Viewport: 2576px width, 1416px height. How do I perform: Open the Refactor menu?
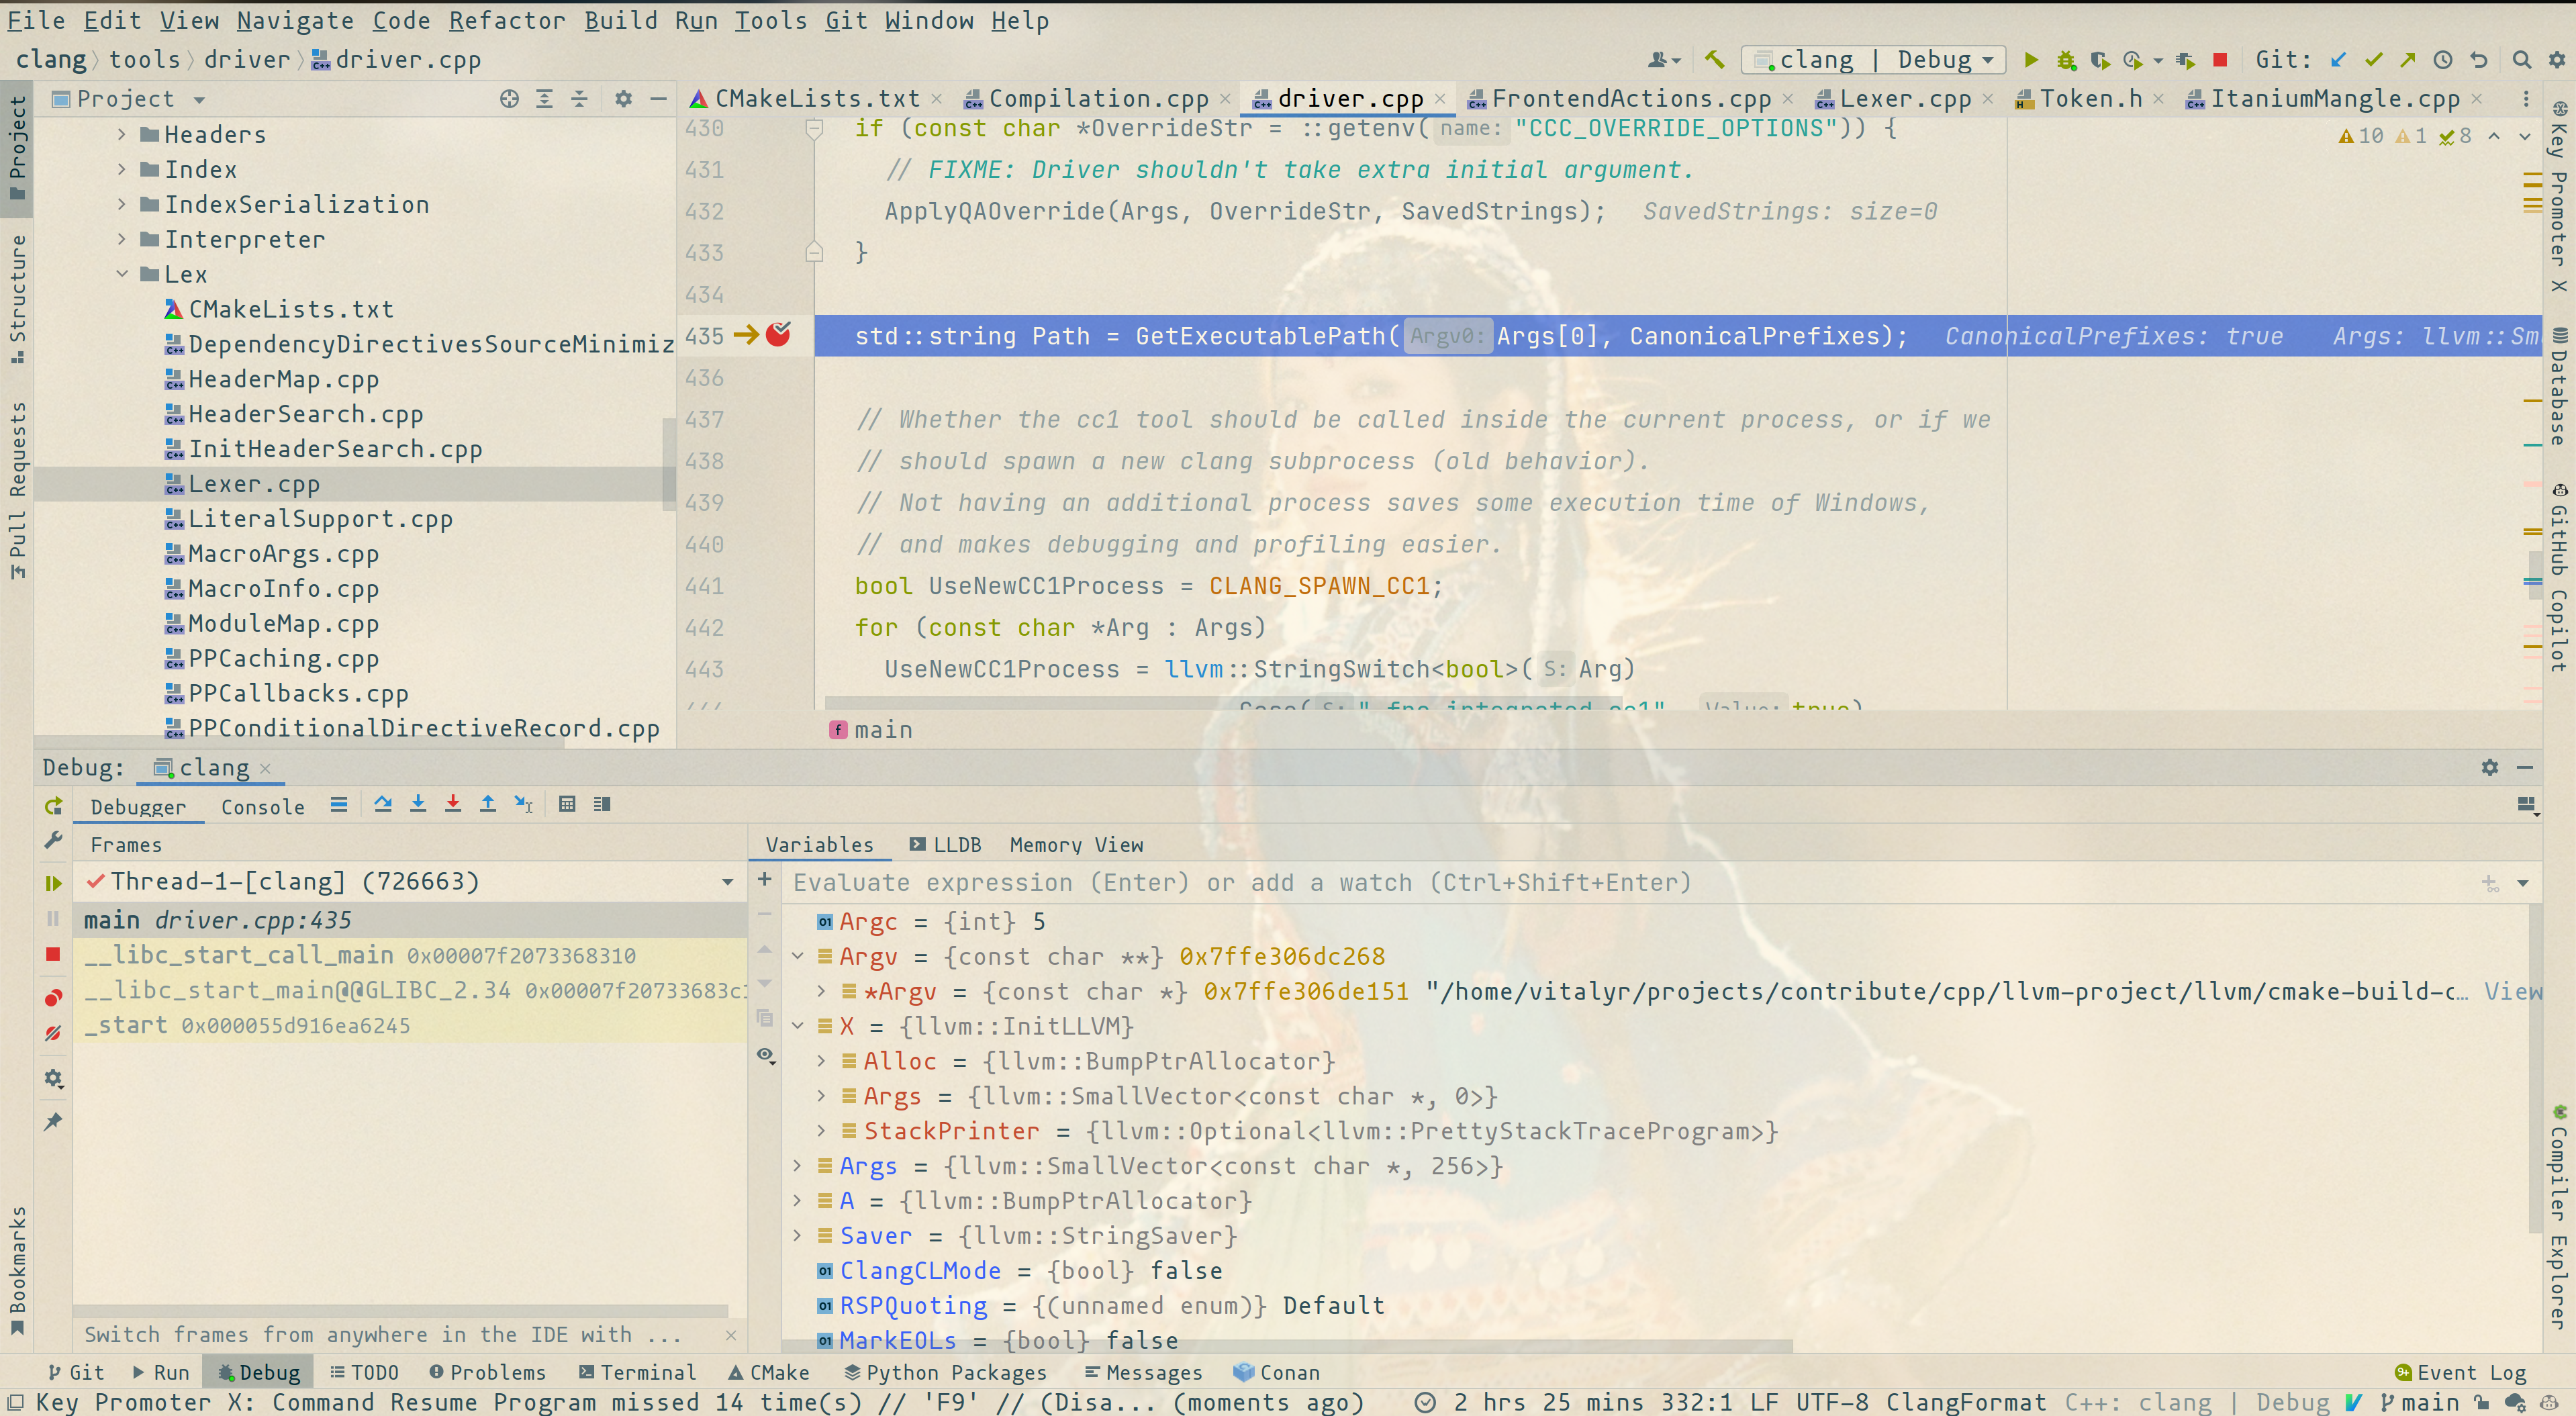506,20
